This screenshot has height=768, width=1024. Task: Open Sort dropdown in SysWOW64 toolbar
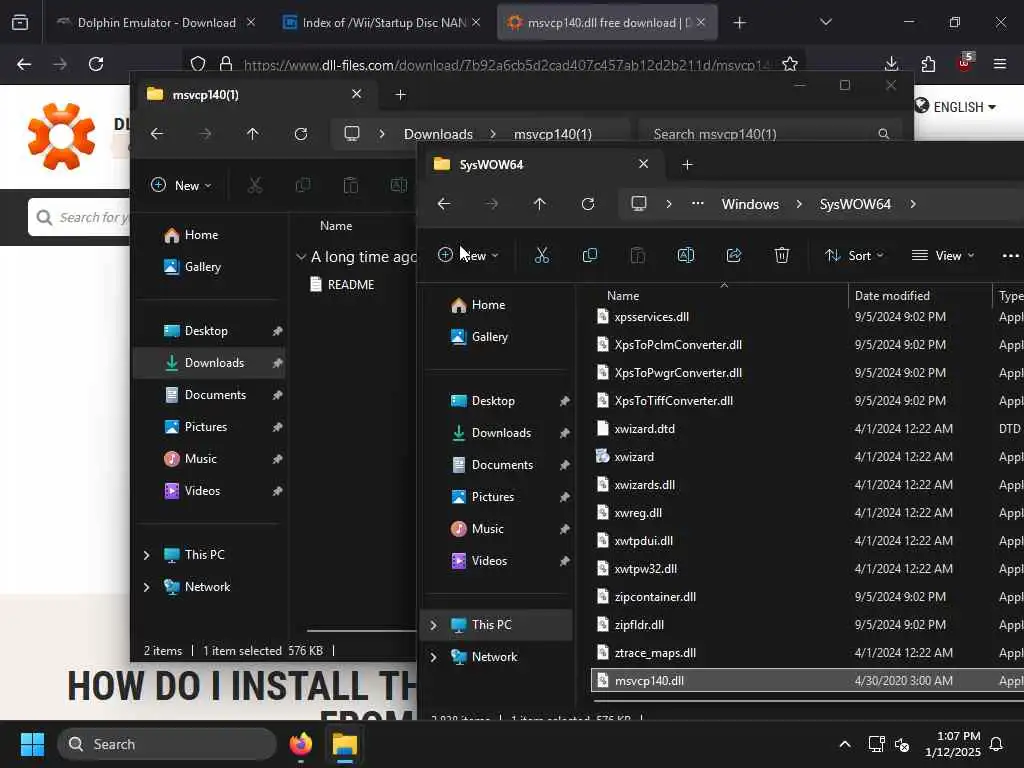coord(854,255)
